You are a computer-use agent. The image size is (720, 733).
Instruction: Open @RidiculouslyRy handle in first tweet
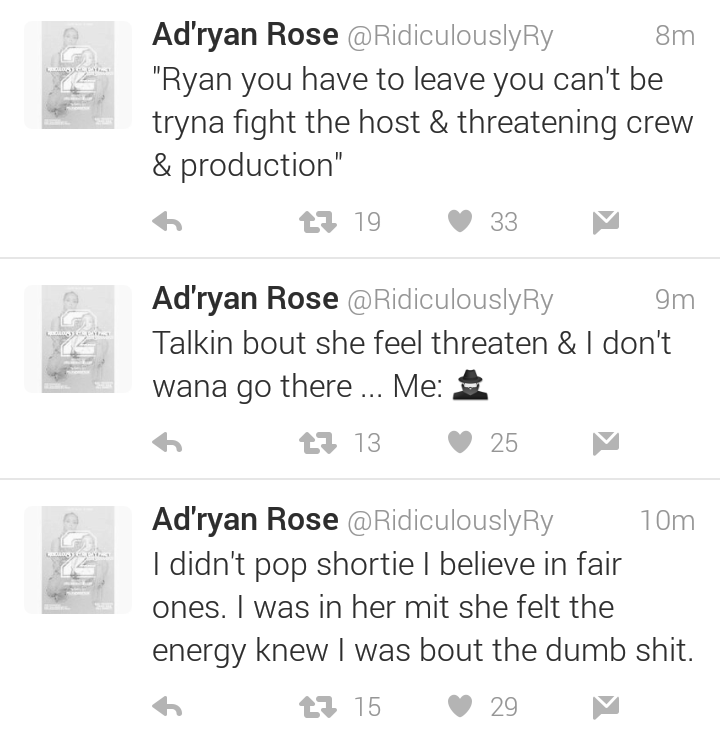coord(450,36)
